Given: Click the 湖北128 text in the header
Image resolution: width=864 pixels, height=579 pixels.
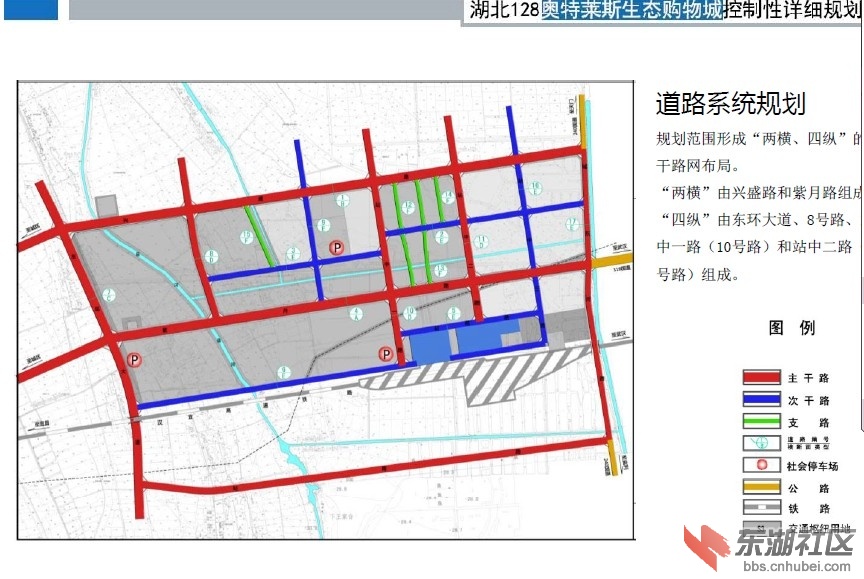Looking at the screenshot, I should [504, 10].
